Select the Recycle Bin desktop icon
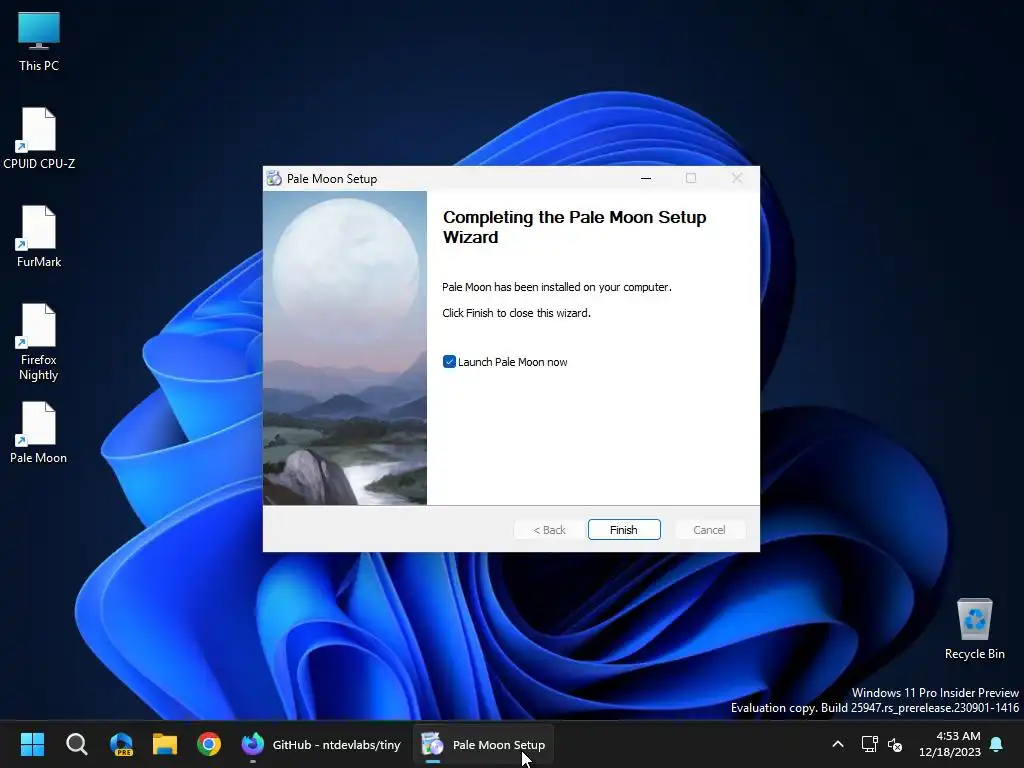 pos(974,628)
